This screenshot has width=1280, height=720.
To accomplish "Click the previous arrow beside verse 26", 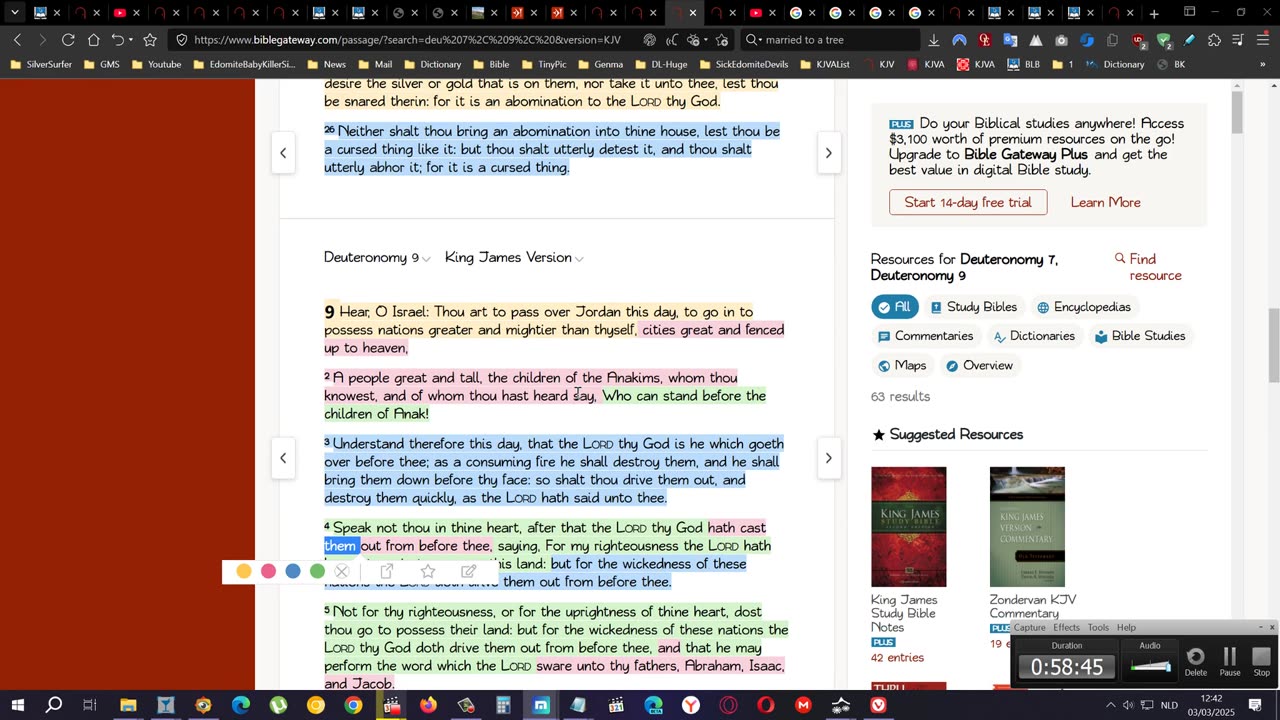I will [x=283, y=153].
